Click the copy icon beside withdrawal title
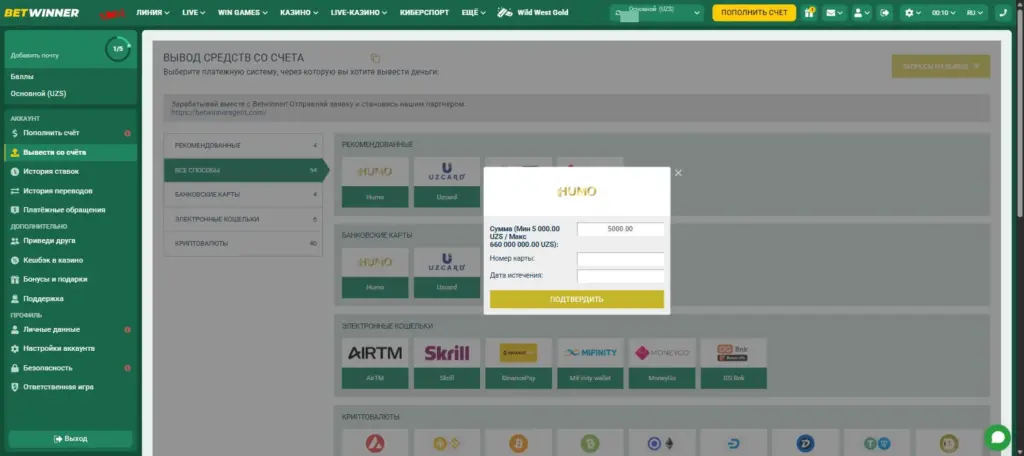Image resolution: width=1024 pixels, height=456 pixels. coord(375,58)
